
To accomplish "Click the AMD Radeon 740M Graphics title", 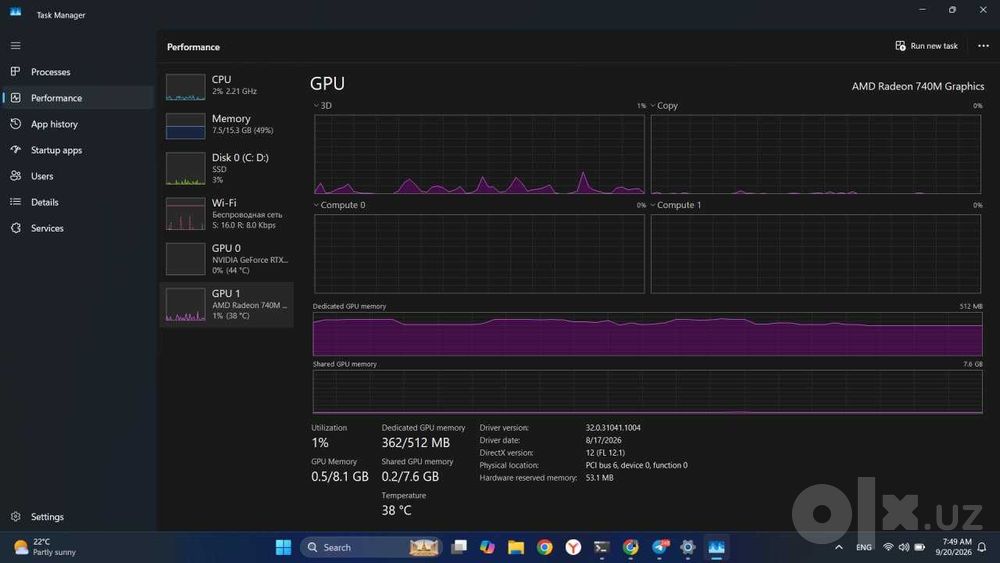I will click(918, 86).
